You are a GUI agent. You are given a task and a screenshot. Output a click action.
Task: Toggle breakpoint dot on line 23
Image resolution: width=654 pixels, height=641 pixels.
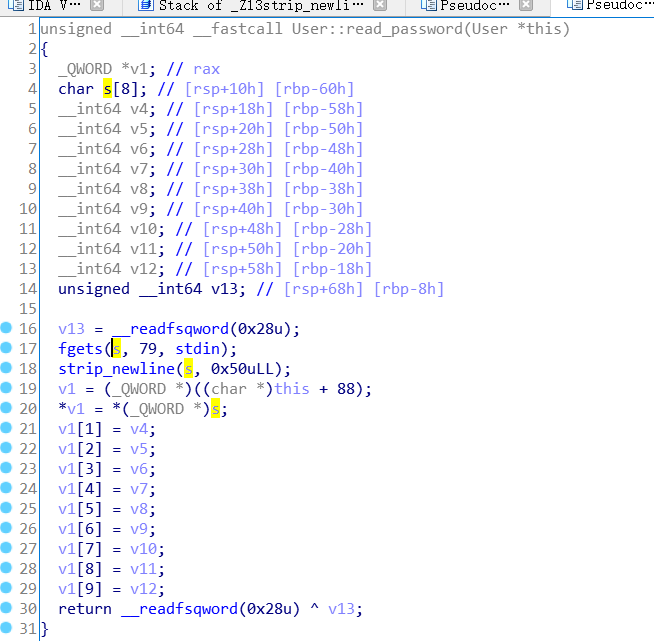(6, 468)
